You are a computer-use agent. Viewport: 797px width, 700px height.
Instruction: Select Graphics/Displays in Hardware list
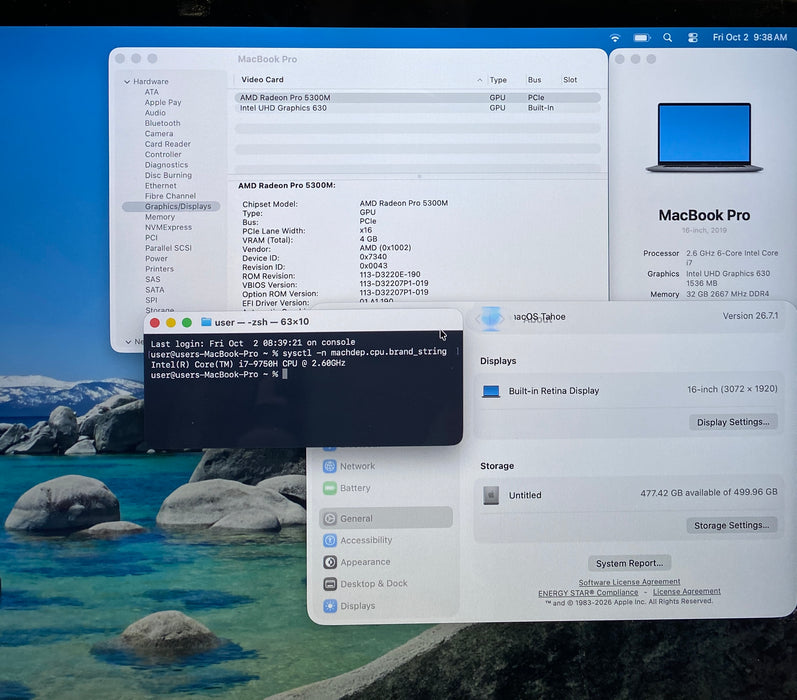coord(171,206)
